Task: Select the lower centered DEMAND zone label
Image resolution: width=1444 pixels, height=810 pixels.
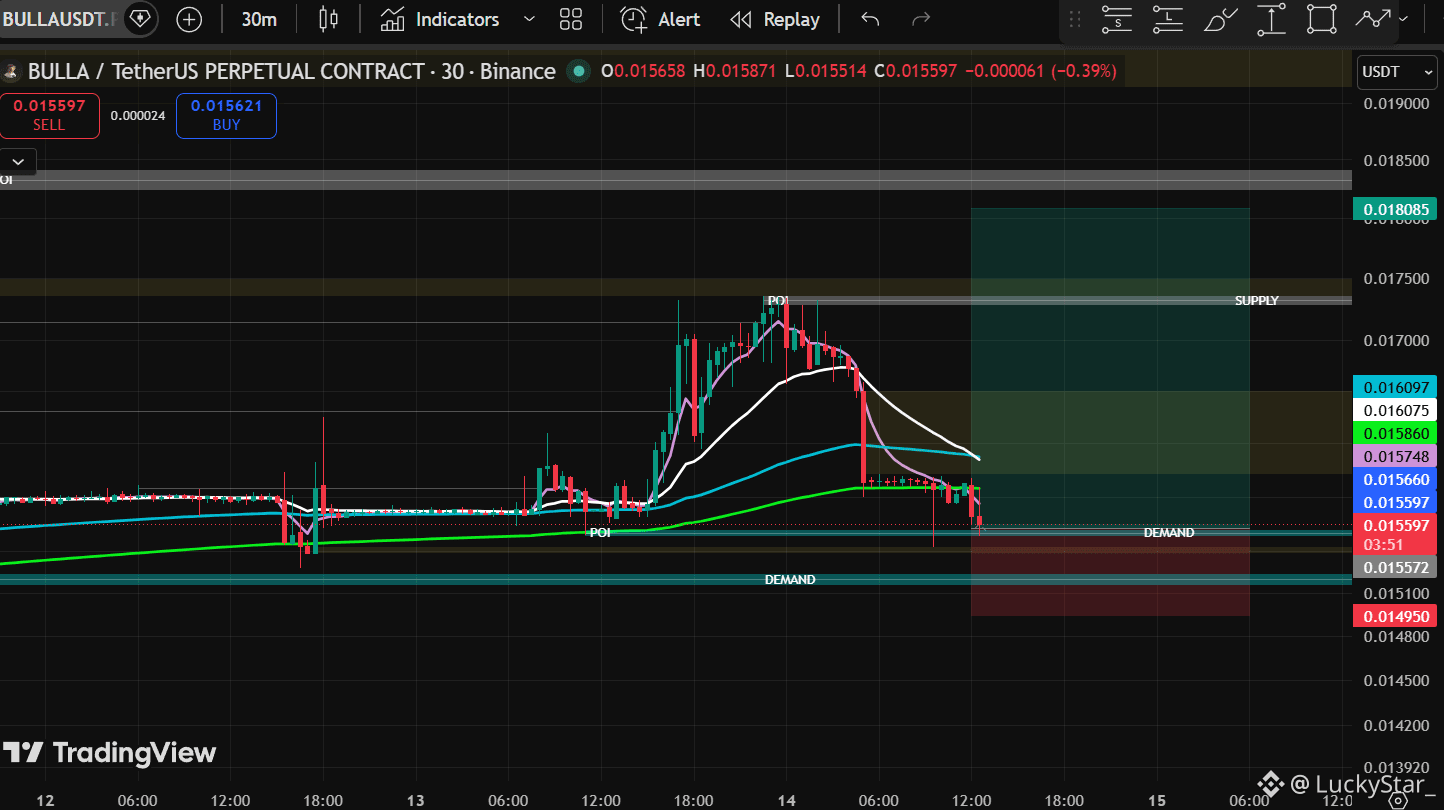Action: pos(790,579)
